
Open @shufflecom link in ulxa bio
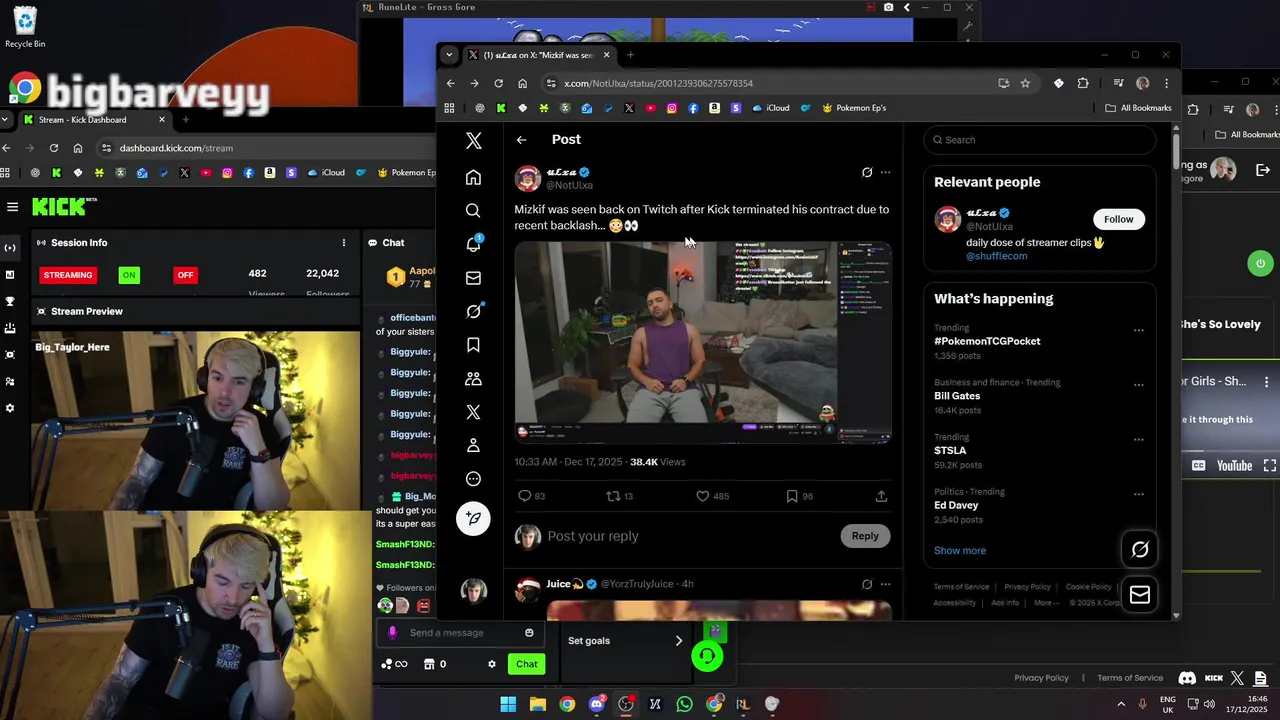tap(996, 256)
